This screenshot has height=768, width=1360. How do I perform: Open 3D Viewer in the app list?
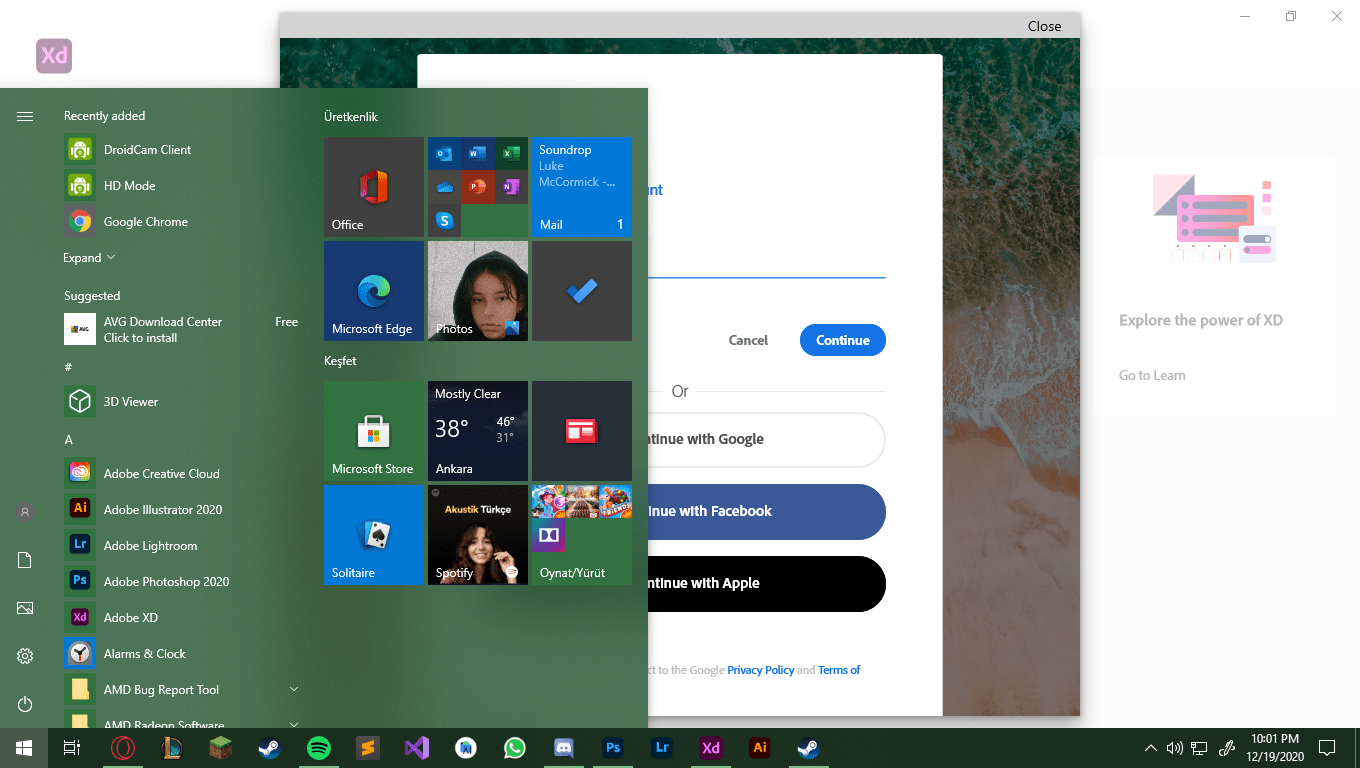pyautogui.click(x=182, y=402)
